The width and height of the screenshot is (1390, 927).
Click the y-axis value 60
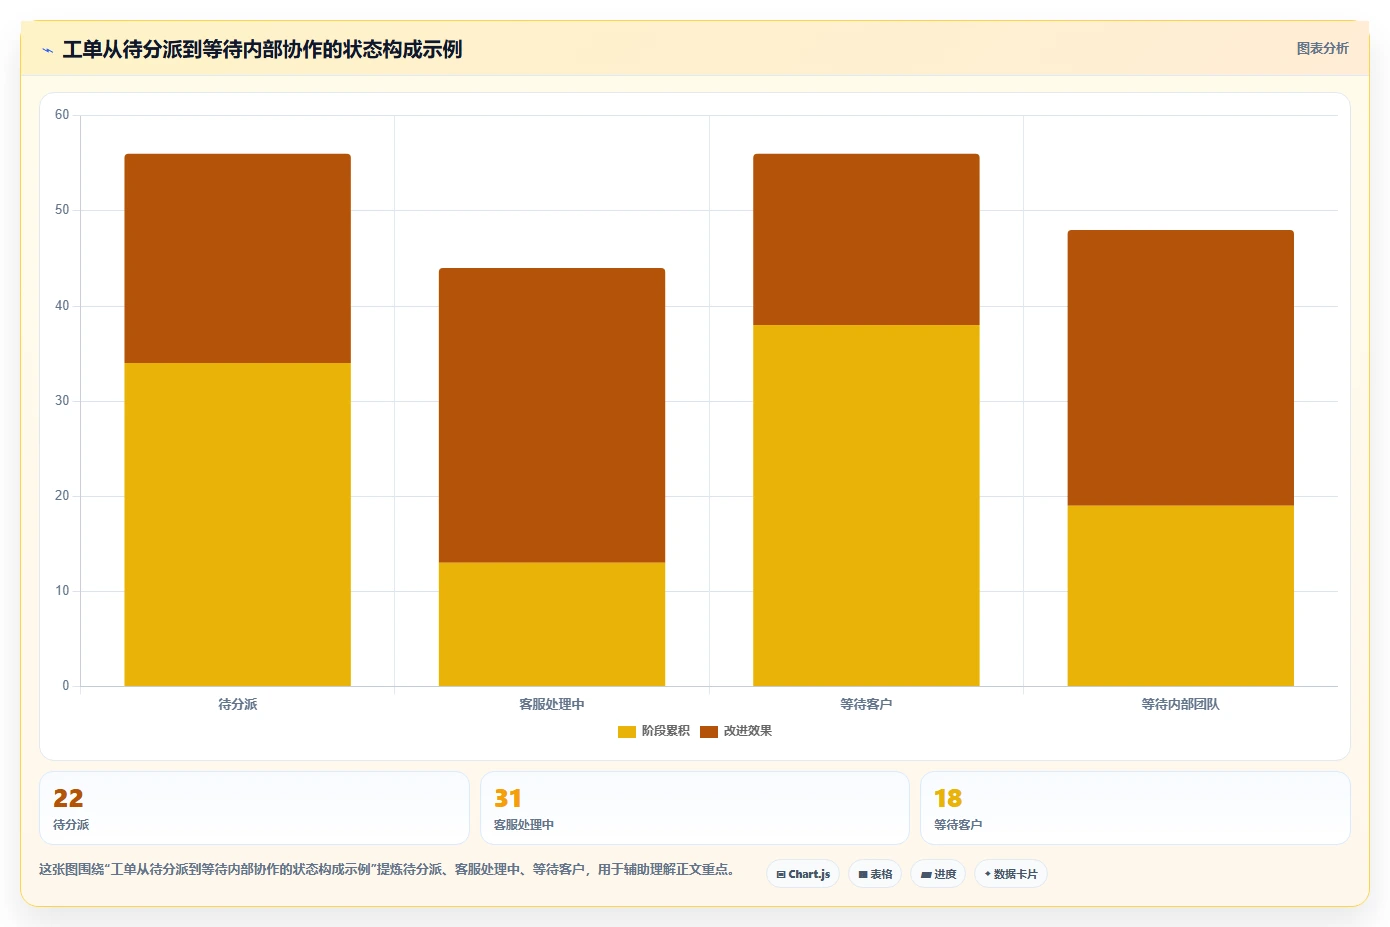[x=62, y=115]
